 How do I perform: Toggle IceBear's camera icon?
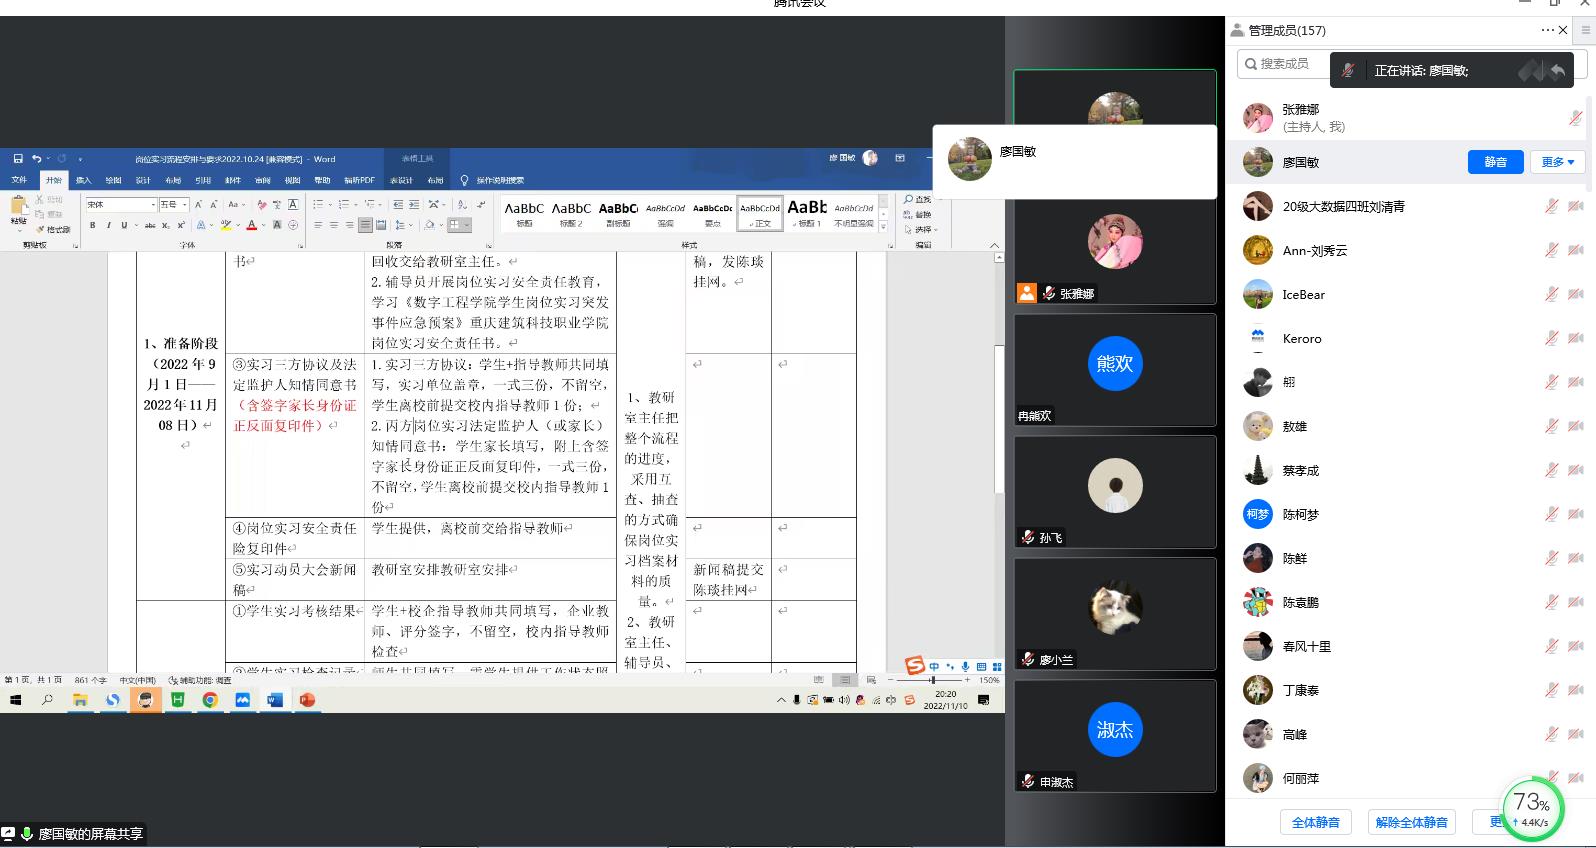click(x=1575, y=294)
